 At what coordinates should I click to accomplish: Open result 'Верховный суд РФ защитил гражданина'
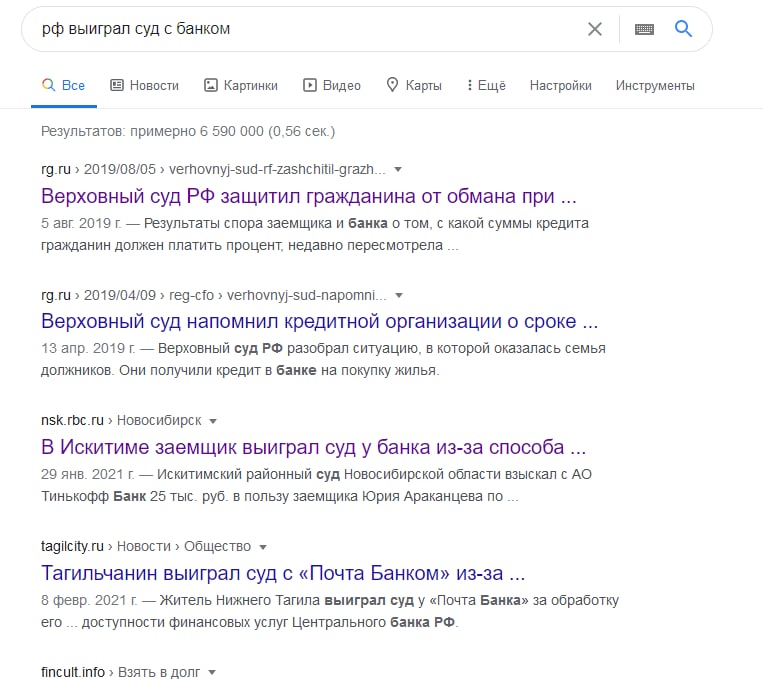(x=309, y=196)
